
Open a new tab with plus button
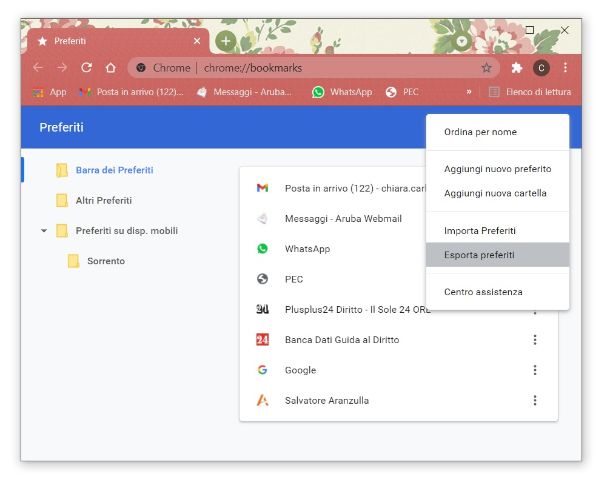click(x=226, y=41)
